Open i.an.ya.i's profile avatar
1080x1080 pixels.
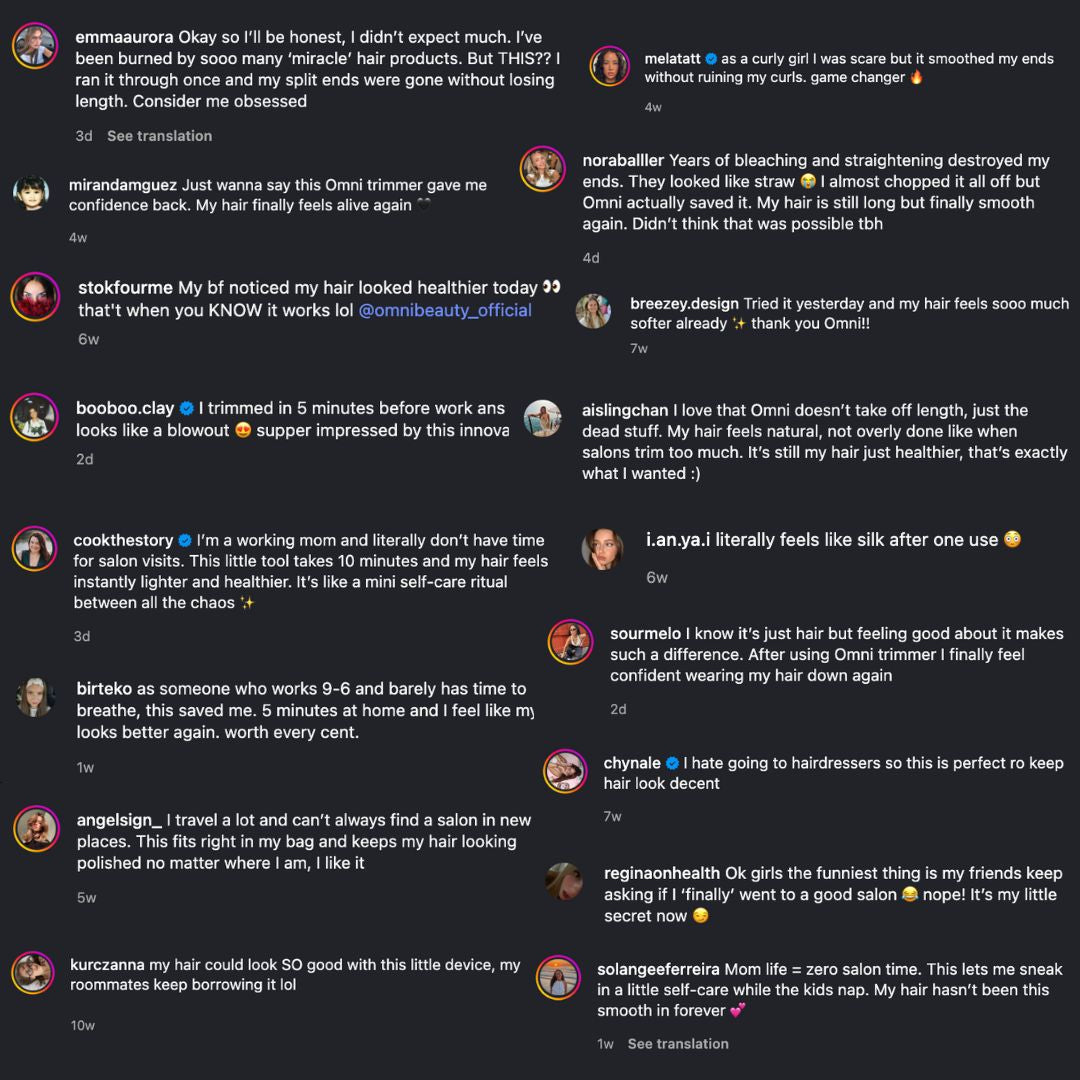point(603,549)
